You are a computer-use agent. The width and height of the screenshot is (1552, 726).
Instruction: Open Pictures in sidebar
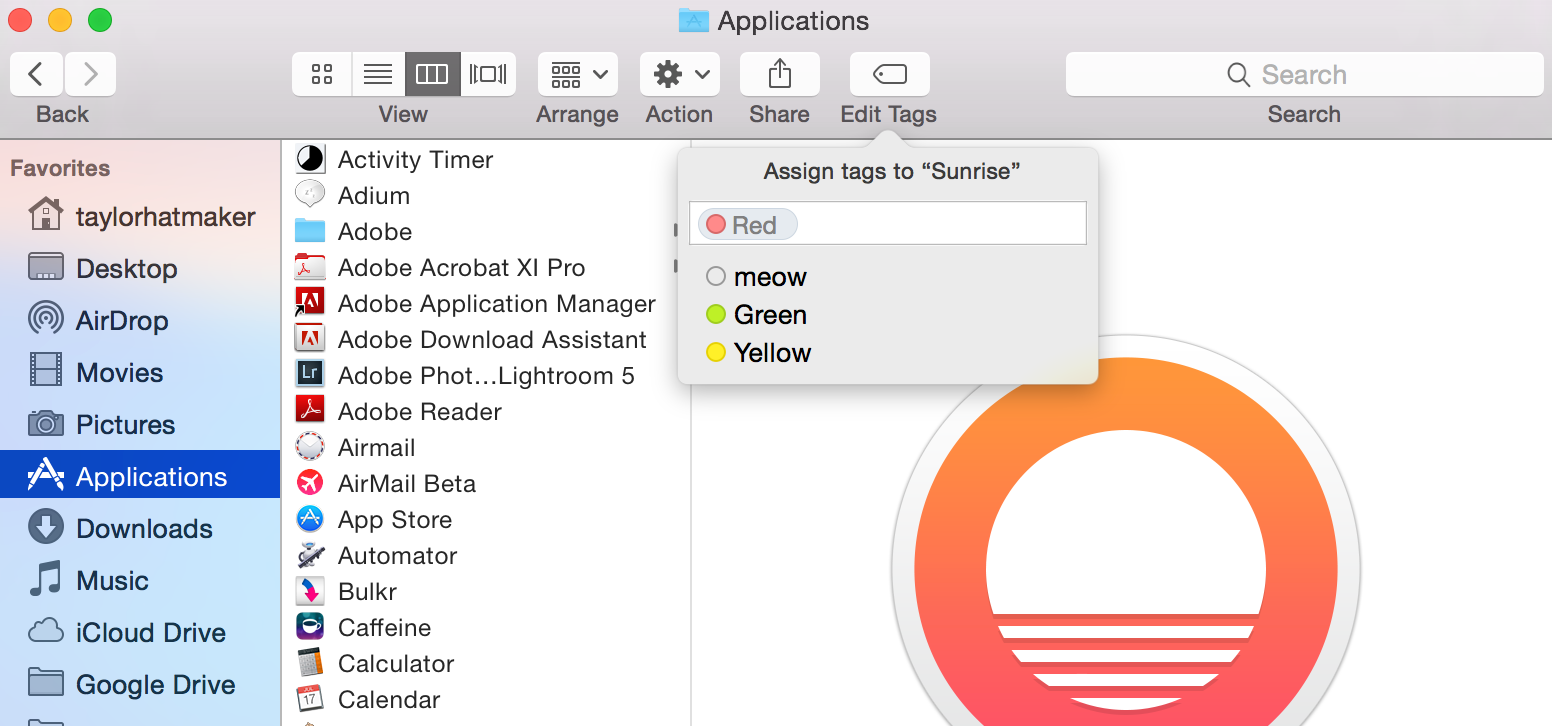pyautogui.click(x=141, y=424)
